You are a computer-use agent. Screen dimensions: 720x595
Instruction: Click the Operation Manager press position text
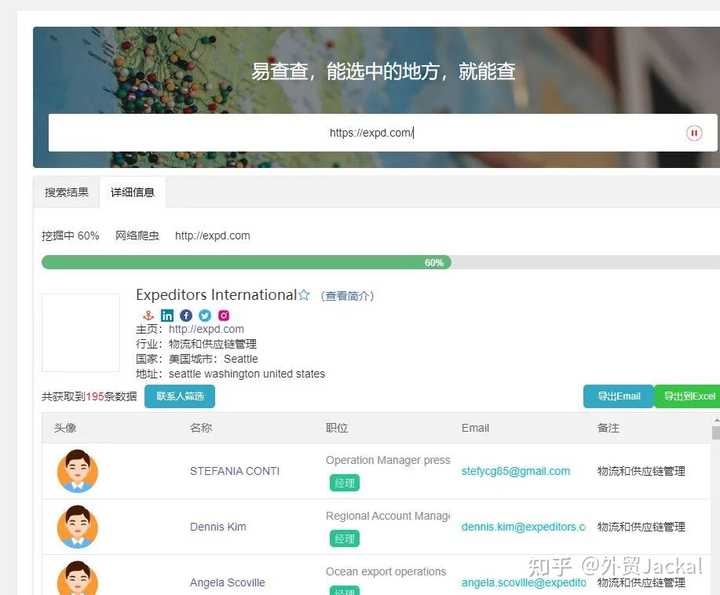pyautogui.click(x=388, y=460)
